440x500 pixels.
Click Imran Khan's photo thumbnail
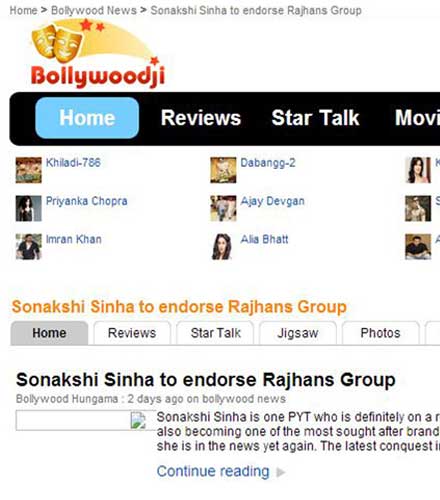click(x=29, y=247)
